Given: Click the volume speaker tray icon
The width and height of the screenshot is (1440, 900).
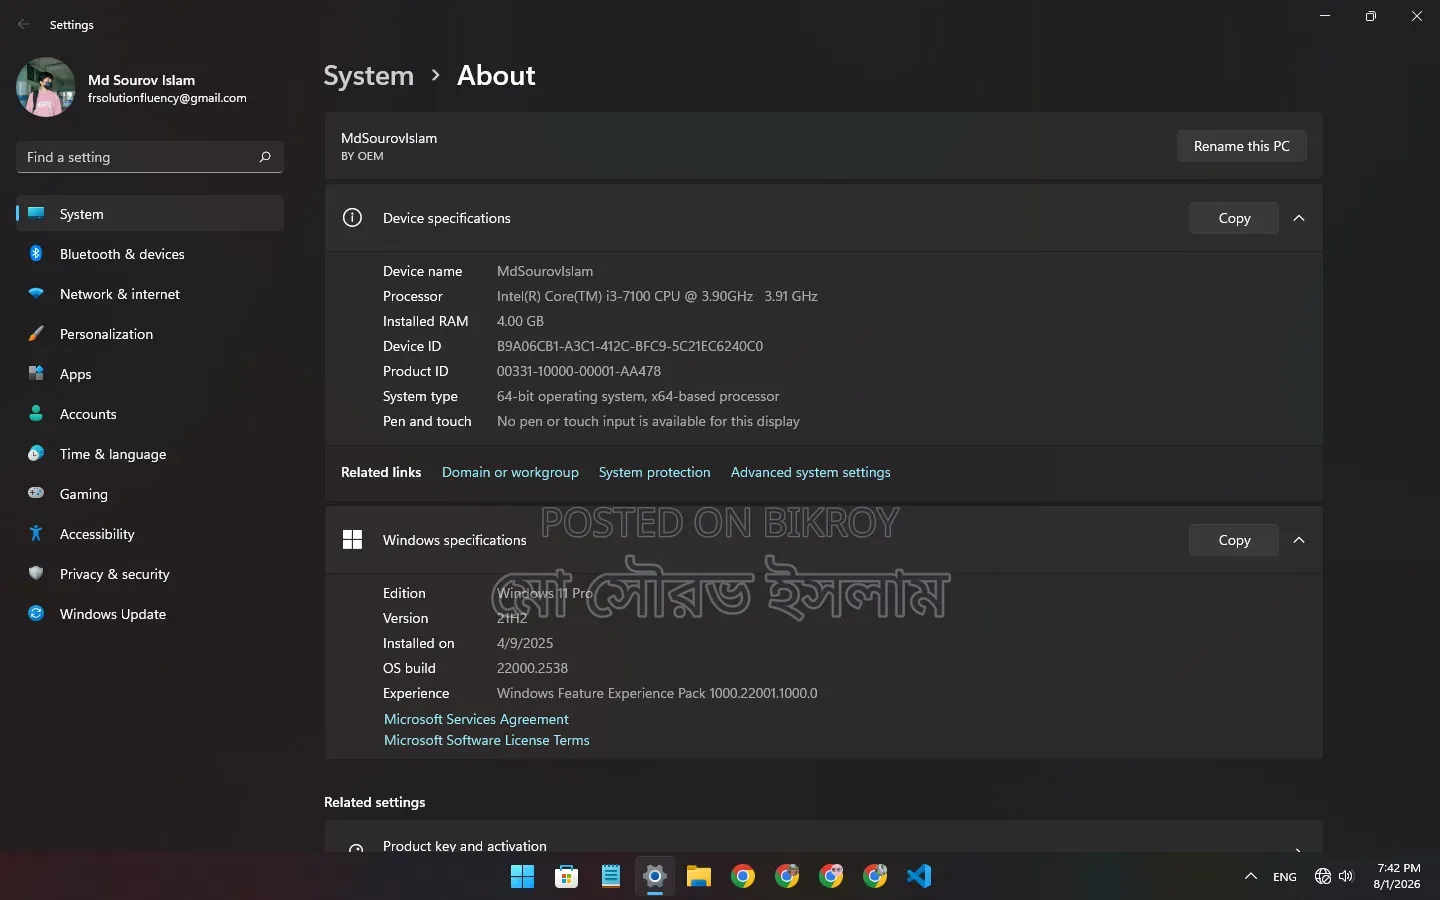Looking at the screenshot, I should pos(1346,876).
